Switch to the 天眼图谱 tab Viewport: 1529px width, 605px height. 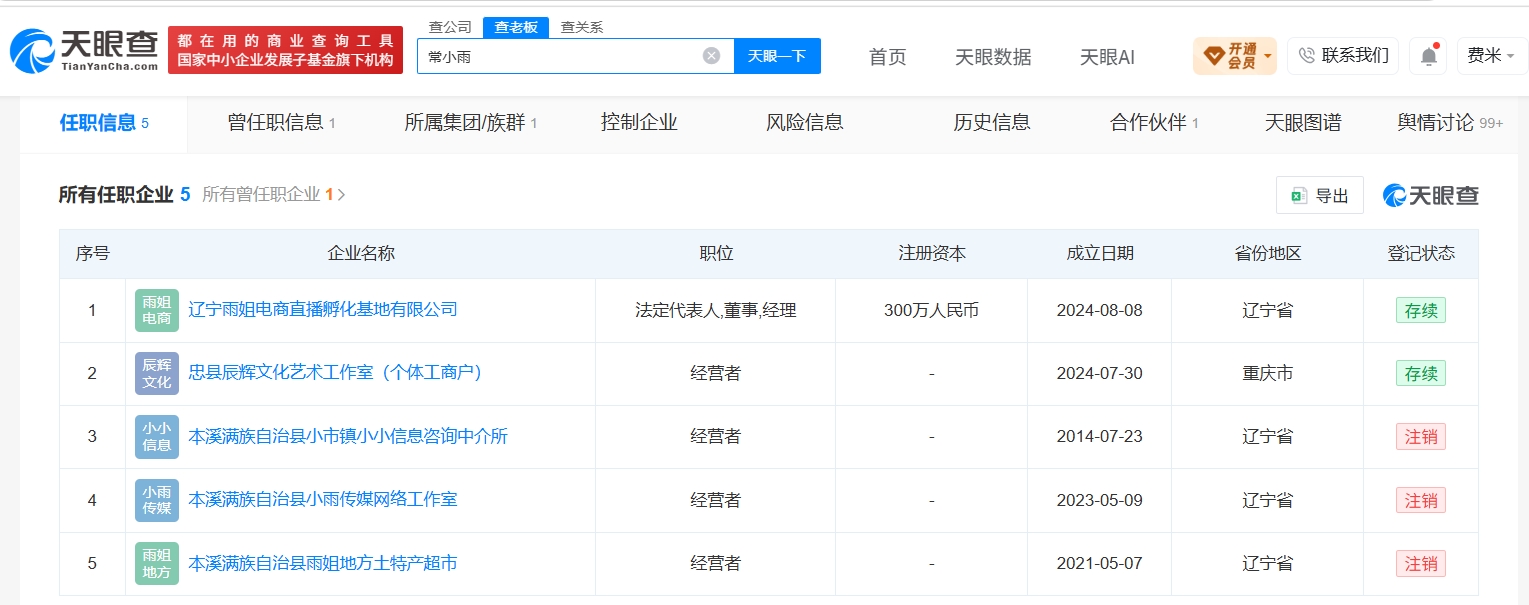(1303, 123)
